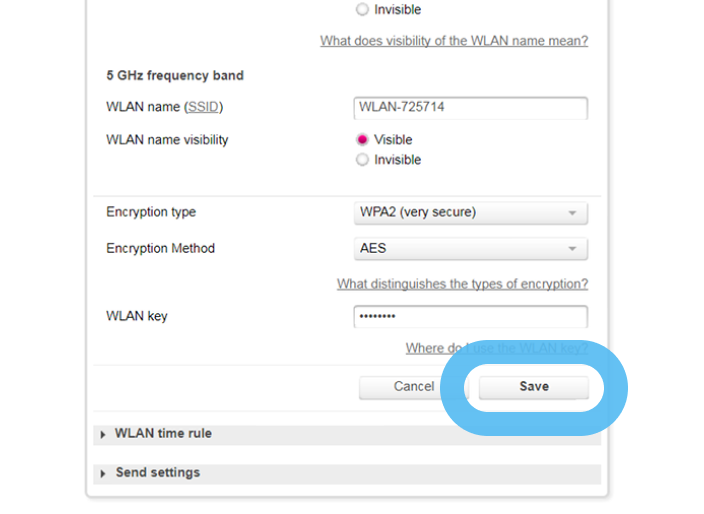This screenshot has height=514, width=704.
Task: Click the Send settings triangle icon
Action: click(x=104, y=473)
